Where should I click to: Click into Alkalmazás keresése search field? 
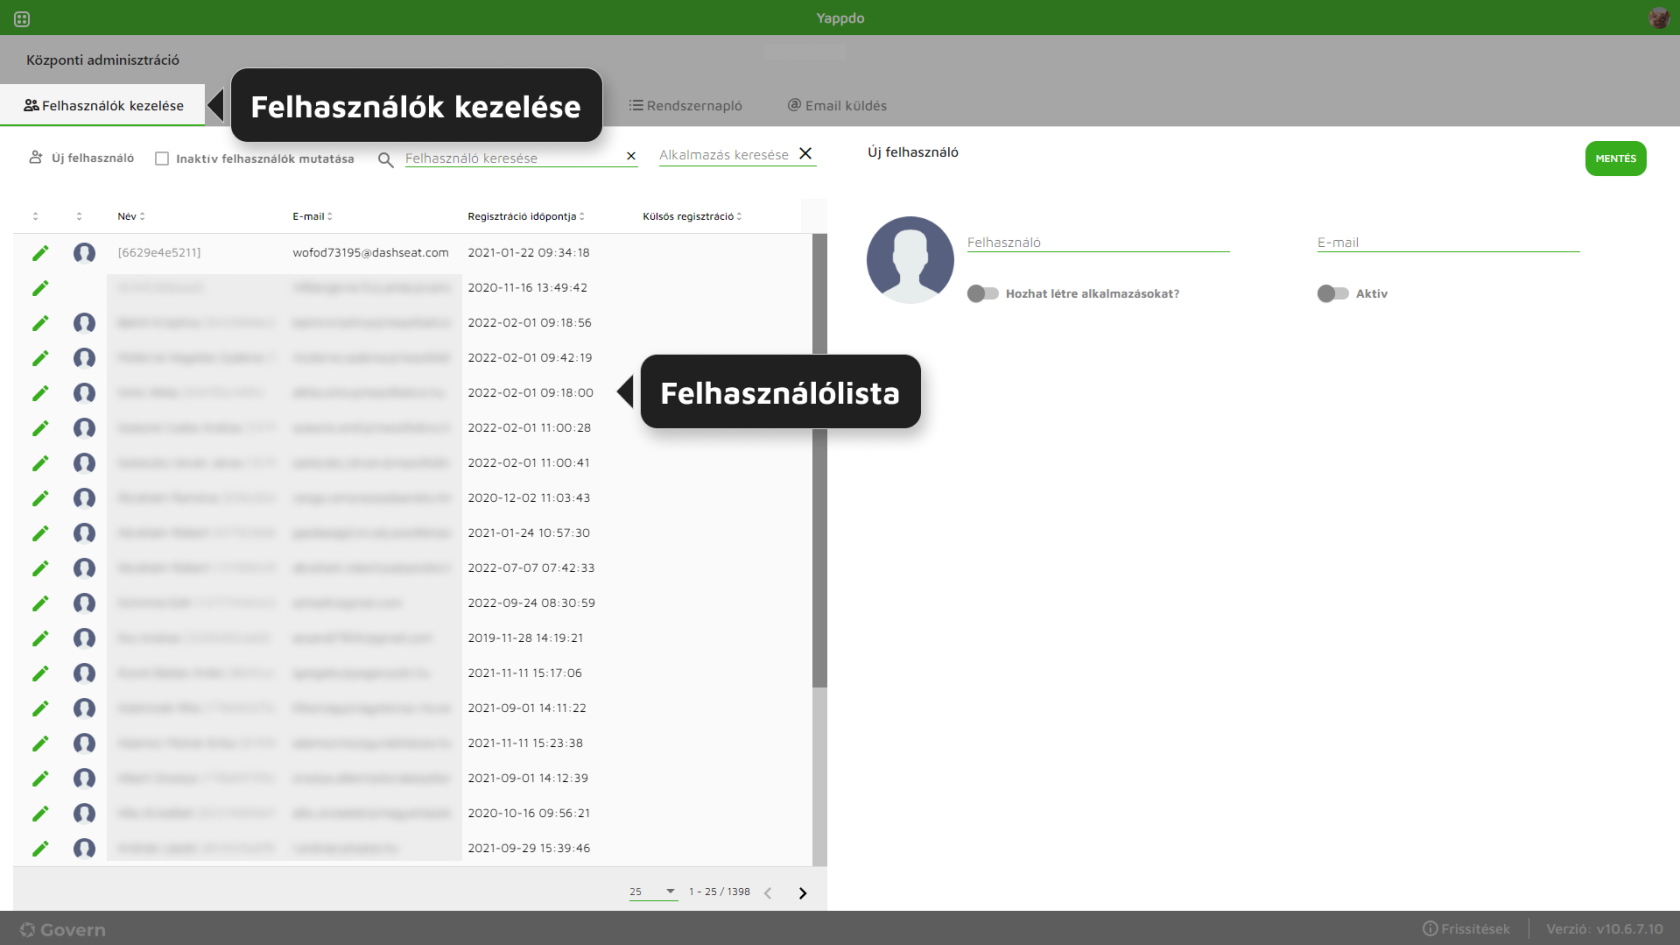[726, 155]
